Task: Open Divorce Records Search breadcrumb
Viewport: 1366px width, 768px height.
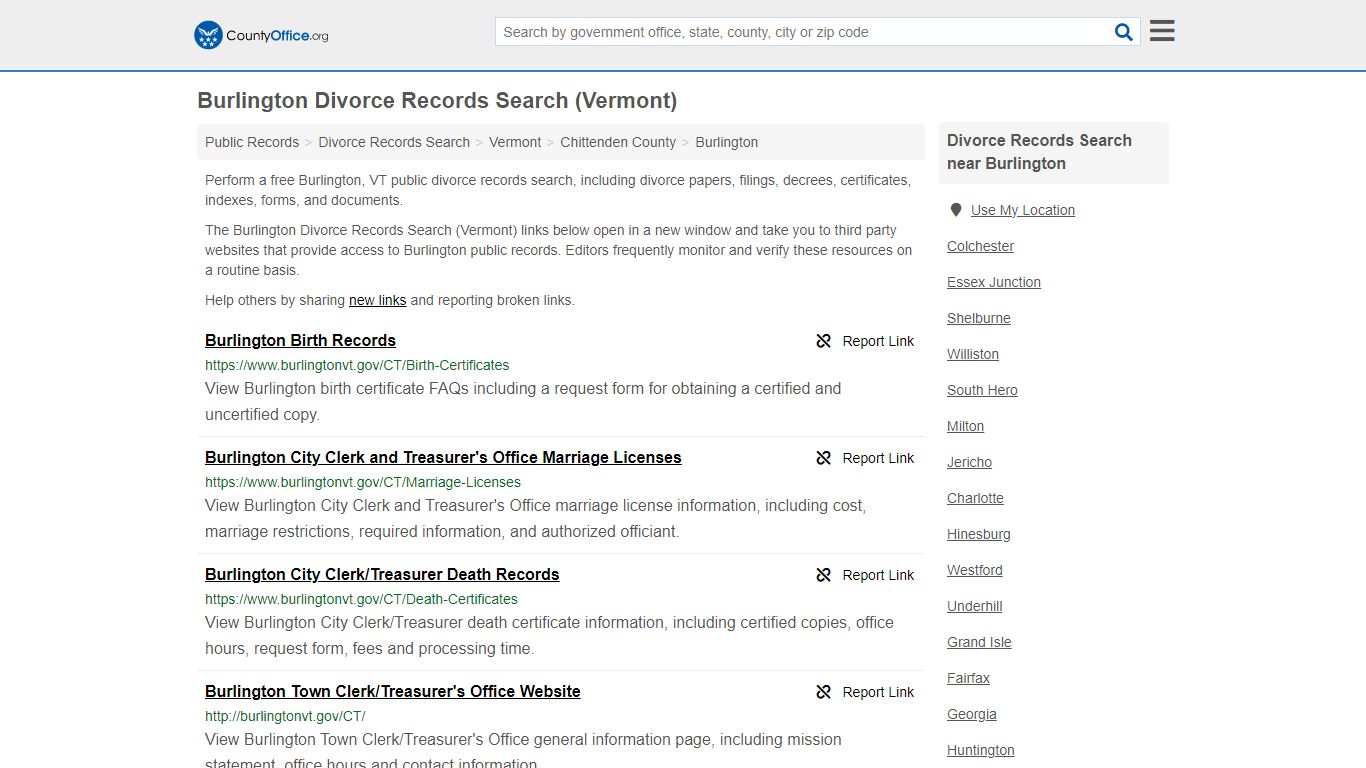Action: (x=394, y=142)
